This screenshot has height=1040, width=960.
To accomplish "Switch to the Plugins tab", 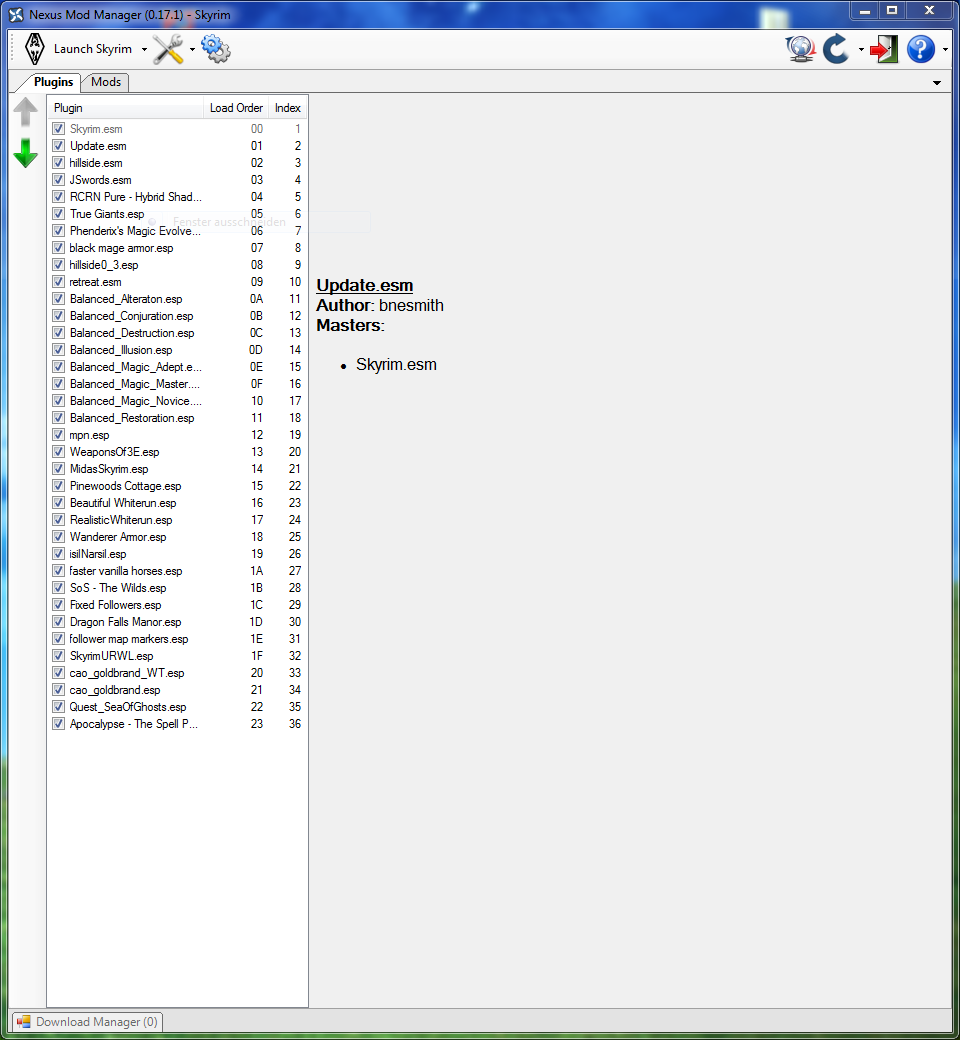I will pyautogui.click(x=53, y=82).
